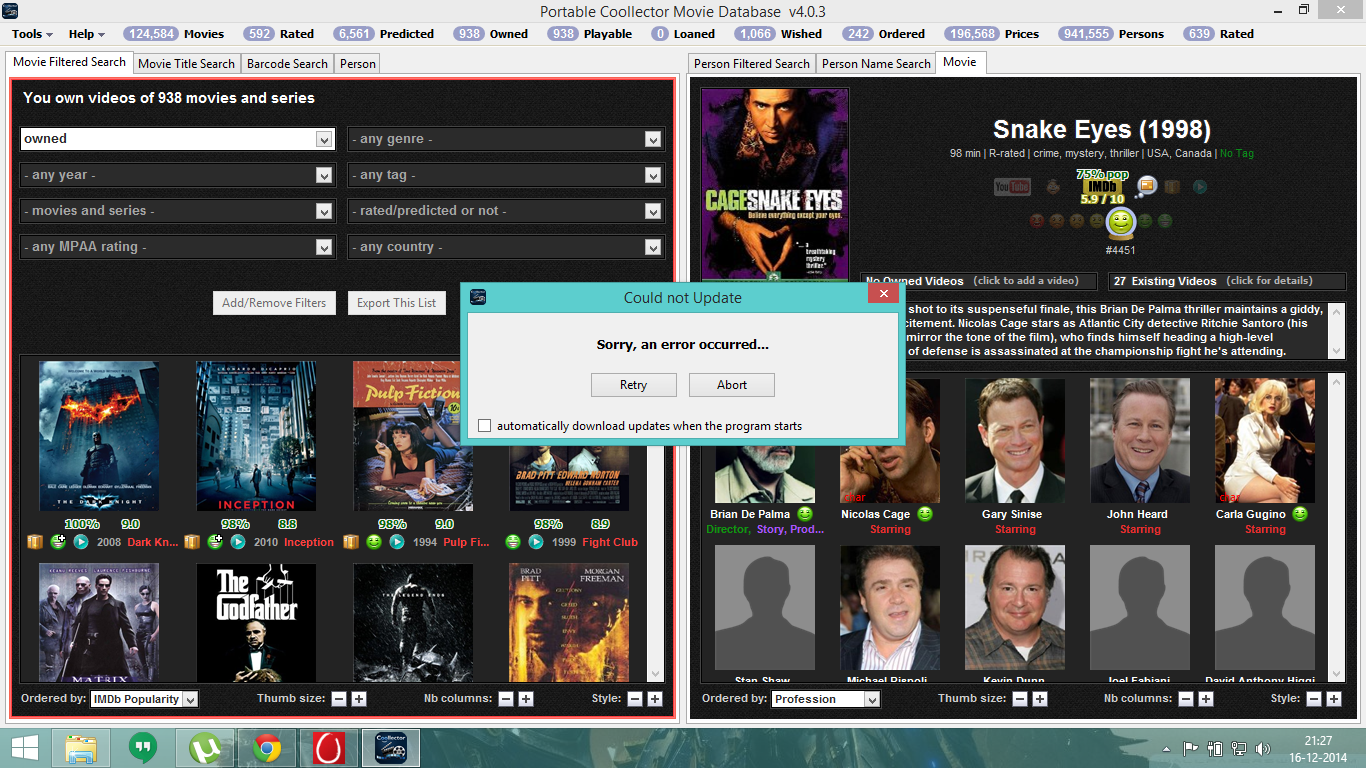This screenshot has width=1366, height=768.
Task: Click the speech bubble icon beside the IMDb badge
Action: pos(1147,185)
